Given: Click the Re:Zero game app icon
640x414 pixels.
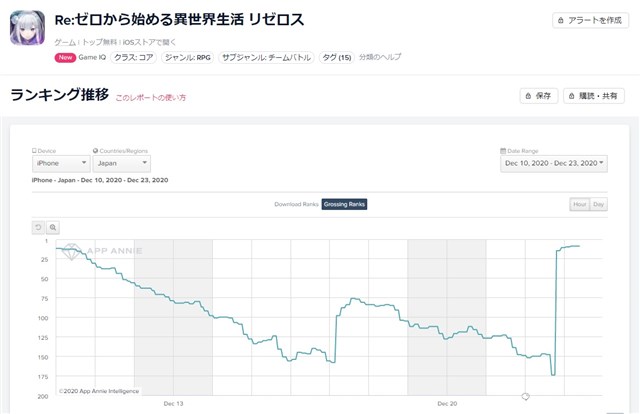Looking at the screenshot, I should pos(27,28).
